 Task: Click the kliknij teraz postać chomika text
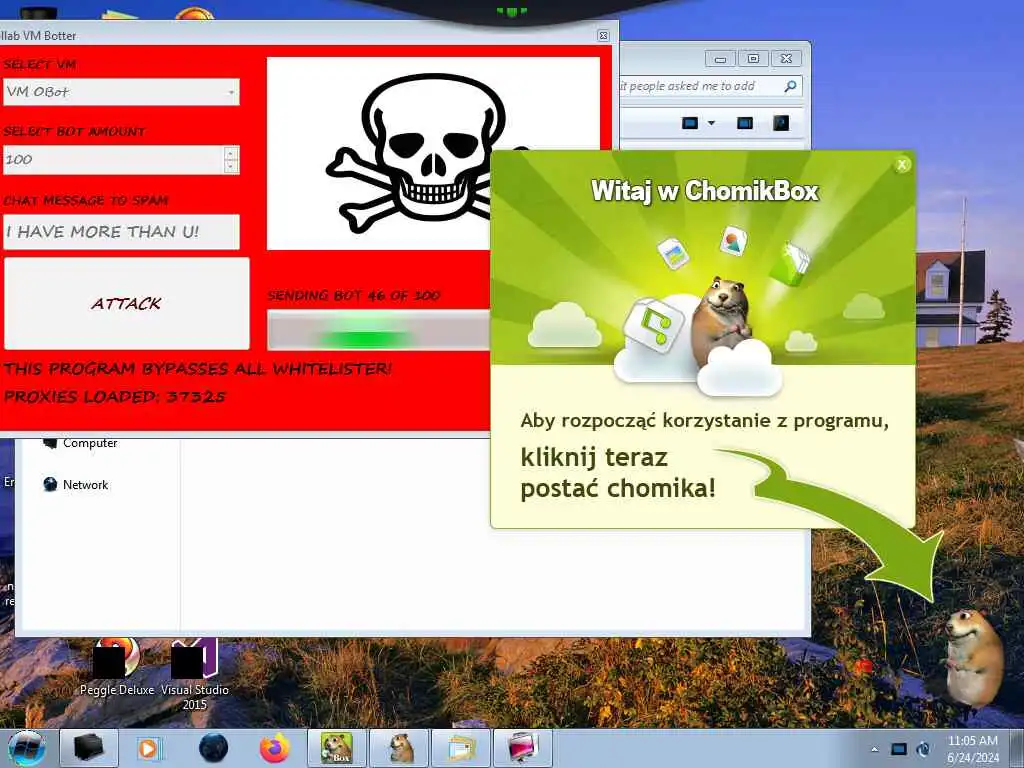coord(618,472)
